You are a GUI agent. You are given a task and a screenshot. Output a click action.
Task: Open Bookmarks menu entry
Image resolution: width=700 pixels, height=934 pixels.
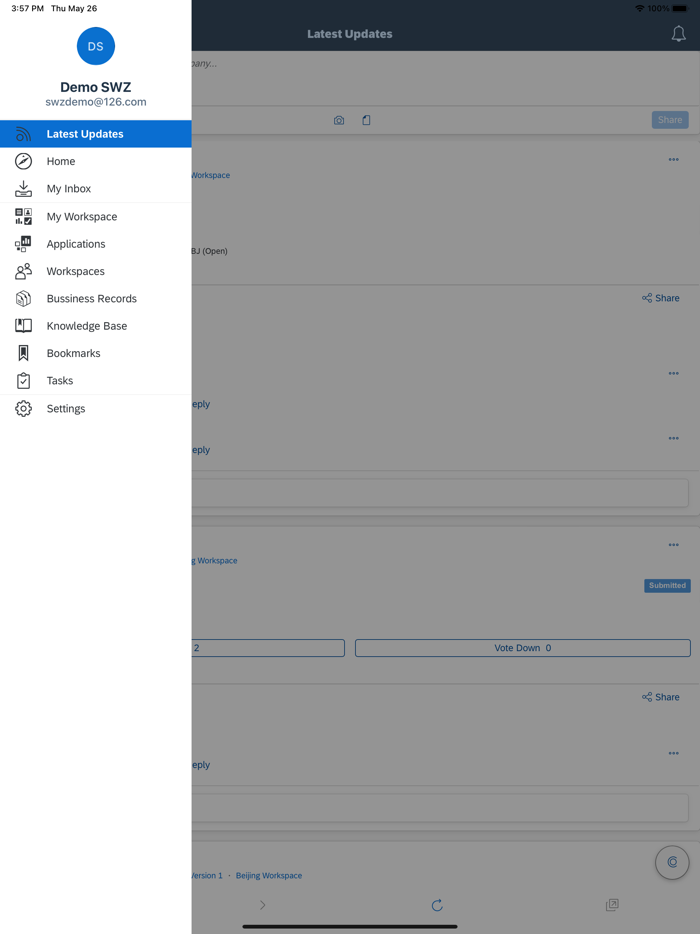click(x=95, y=354)
